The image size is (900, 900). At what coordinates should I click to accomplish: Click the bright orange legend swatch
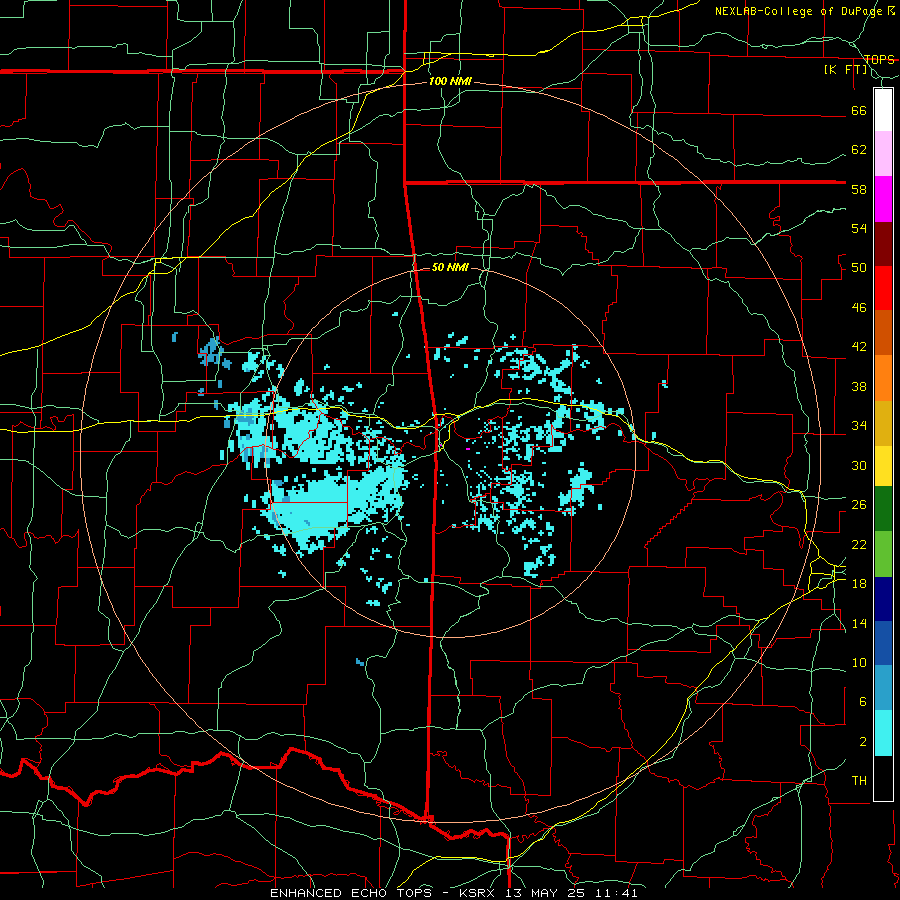coord(883,377)
